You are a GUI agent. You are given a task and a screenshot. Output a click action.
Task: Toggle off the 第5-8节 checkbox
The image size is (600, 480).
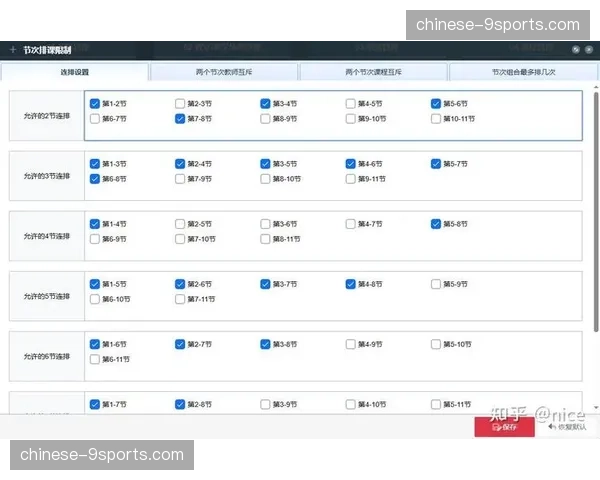pos(437,224)
